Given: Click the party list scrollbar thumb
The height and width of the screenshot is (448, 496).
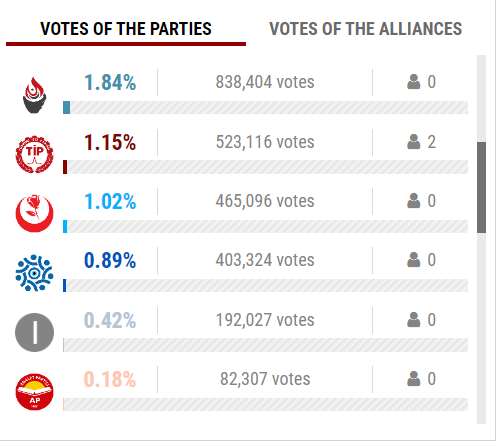Looking at the screenshot, I should pyautogui.click(x=481, y=187).
